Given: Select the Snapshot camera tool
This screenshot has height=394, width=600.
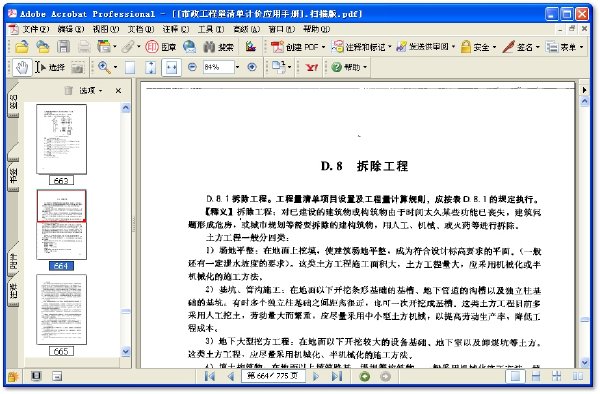Looking at the screenshot, I should (77, 68).
